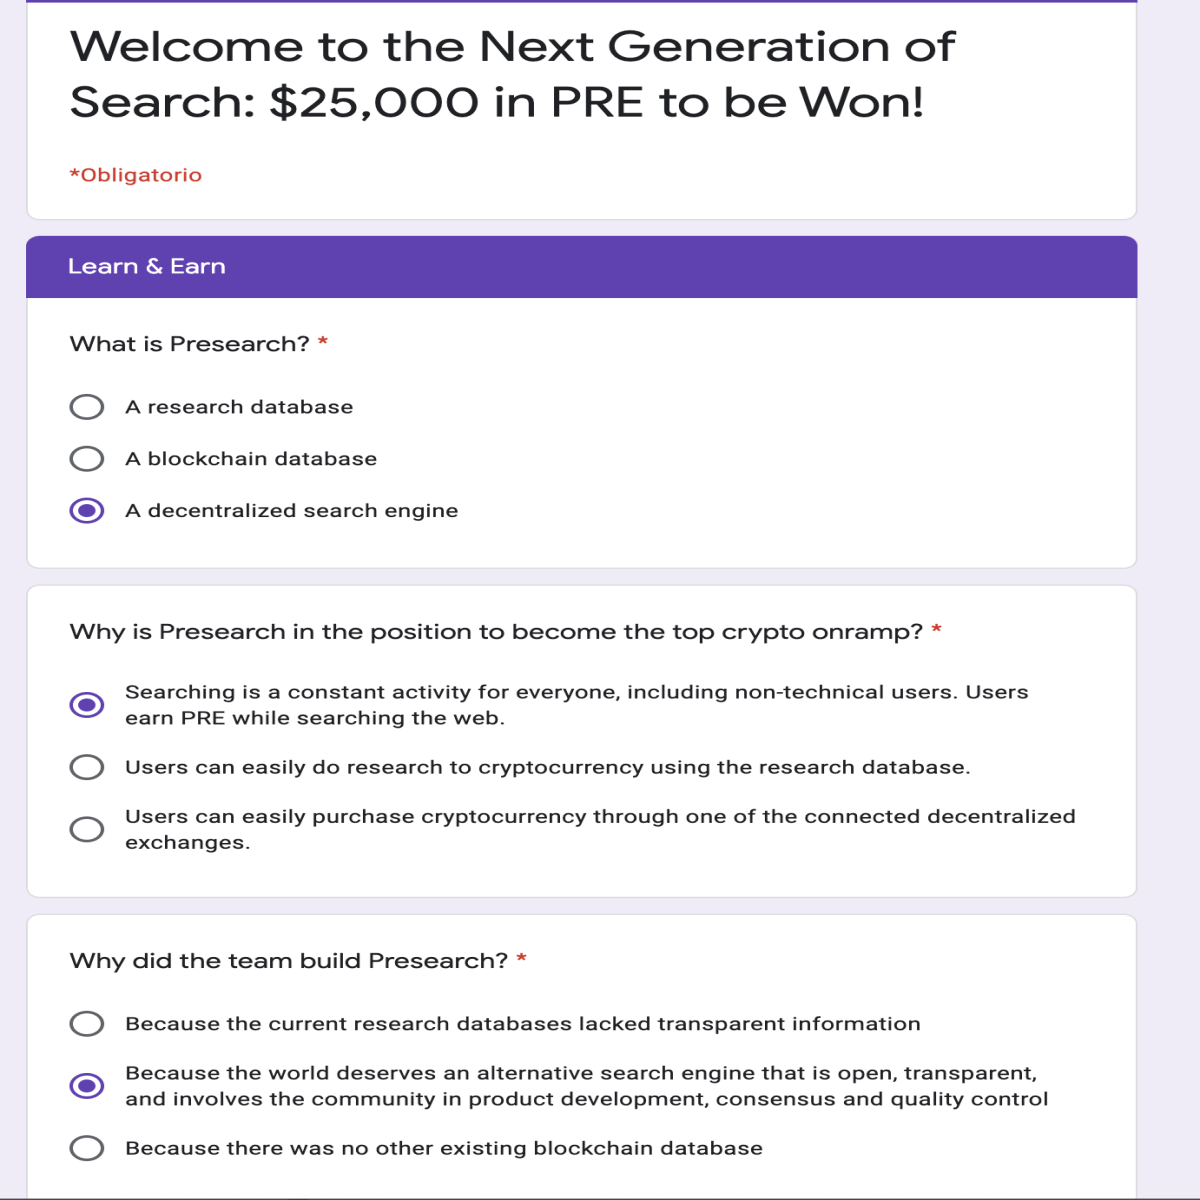
Task: Click the 'Why did the team build Presearch?' question
Action: coord(289,961)
